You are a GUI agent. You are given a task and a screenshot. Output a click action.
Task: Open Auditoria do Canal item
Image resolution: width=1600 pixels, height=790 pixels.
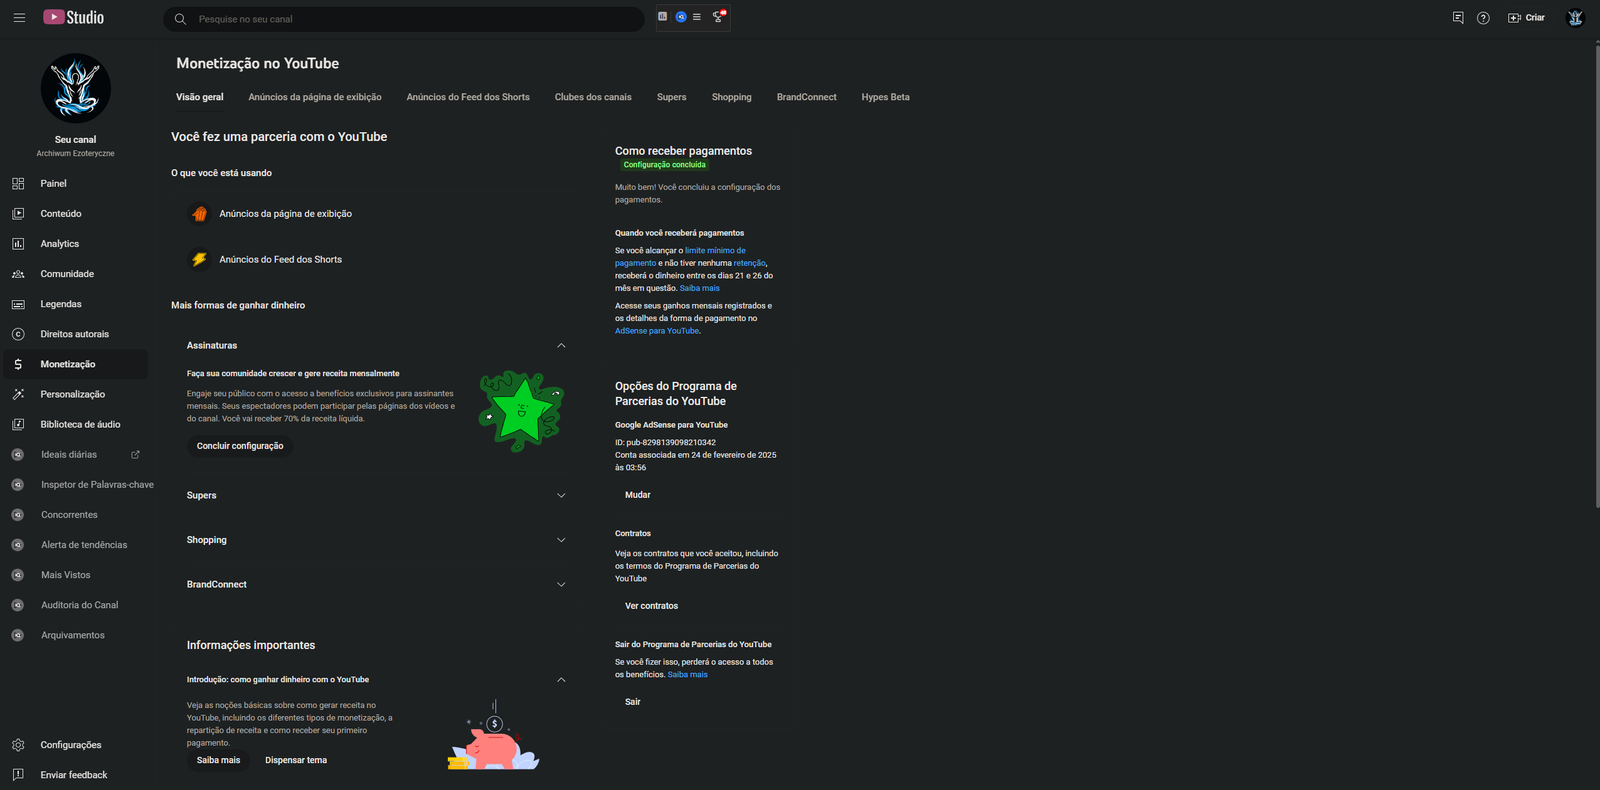pyautogui.click(x=76, y=605)
